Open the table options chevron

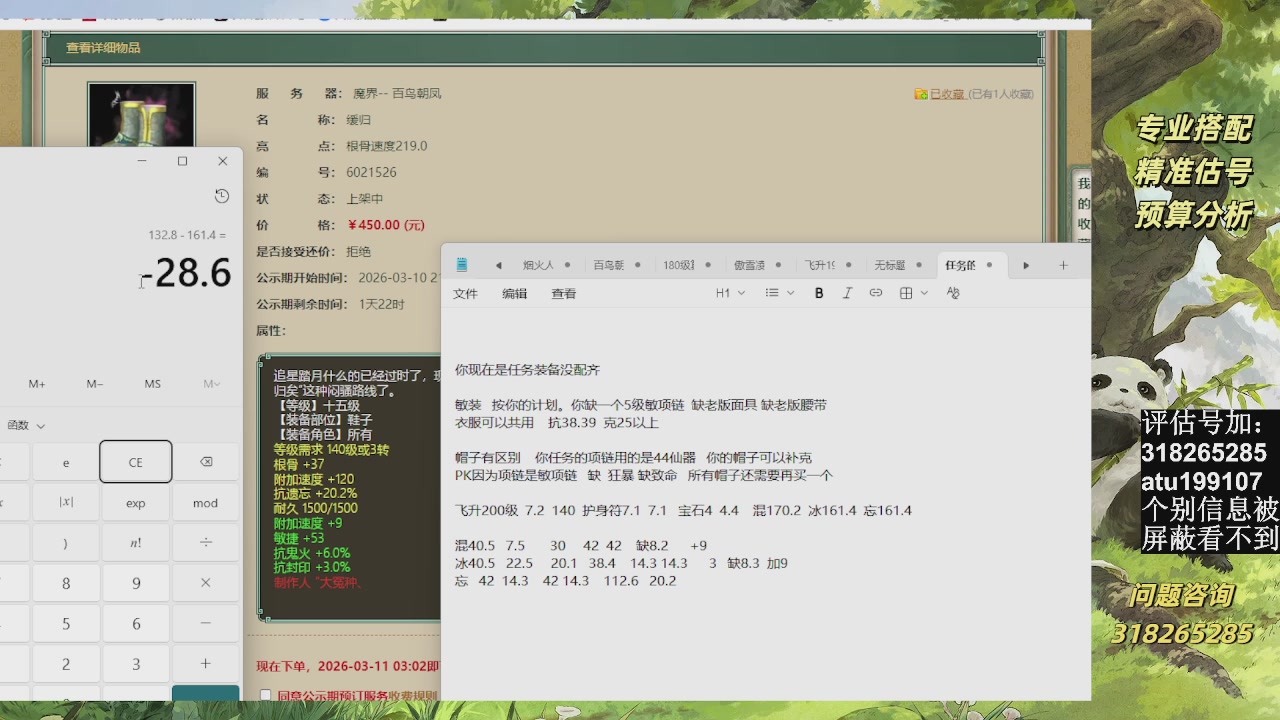pos(922,292)
